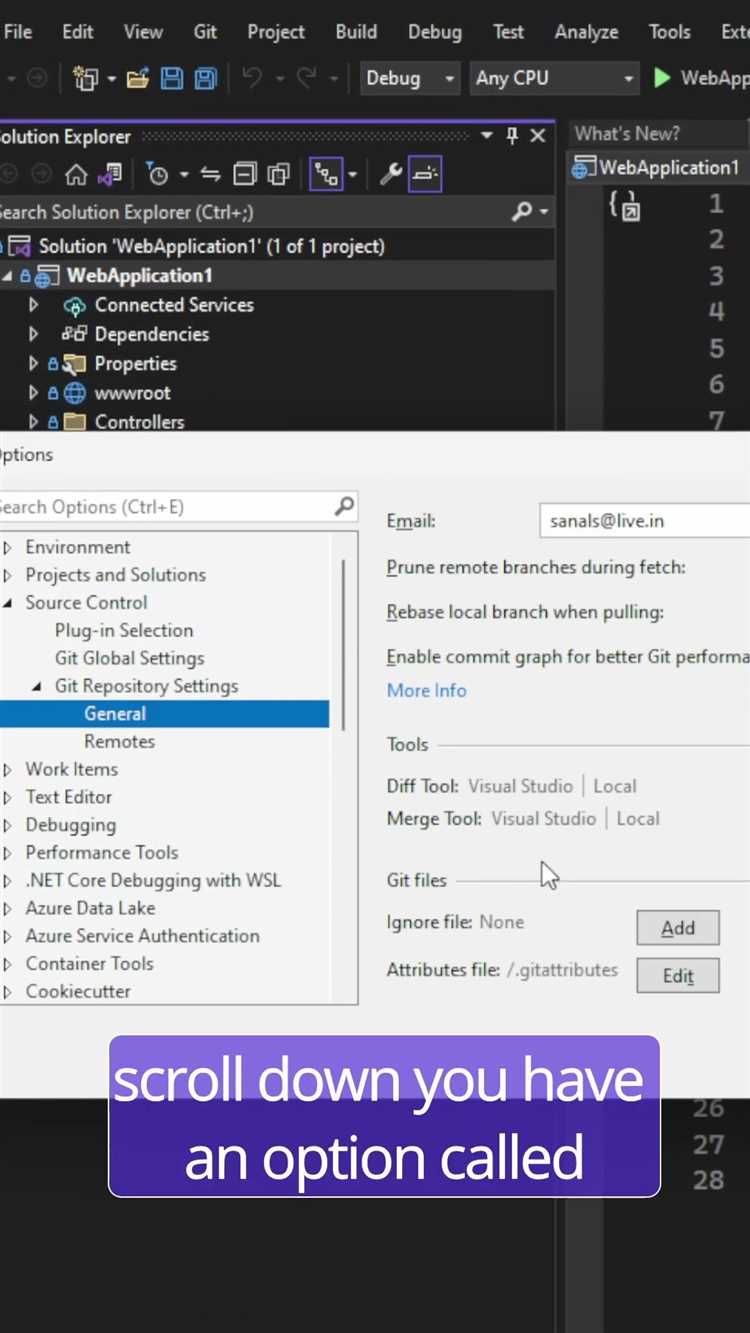Click the Save All icon
The image size is (750, 1333).
click(x=205, y=78)
